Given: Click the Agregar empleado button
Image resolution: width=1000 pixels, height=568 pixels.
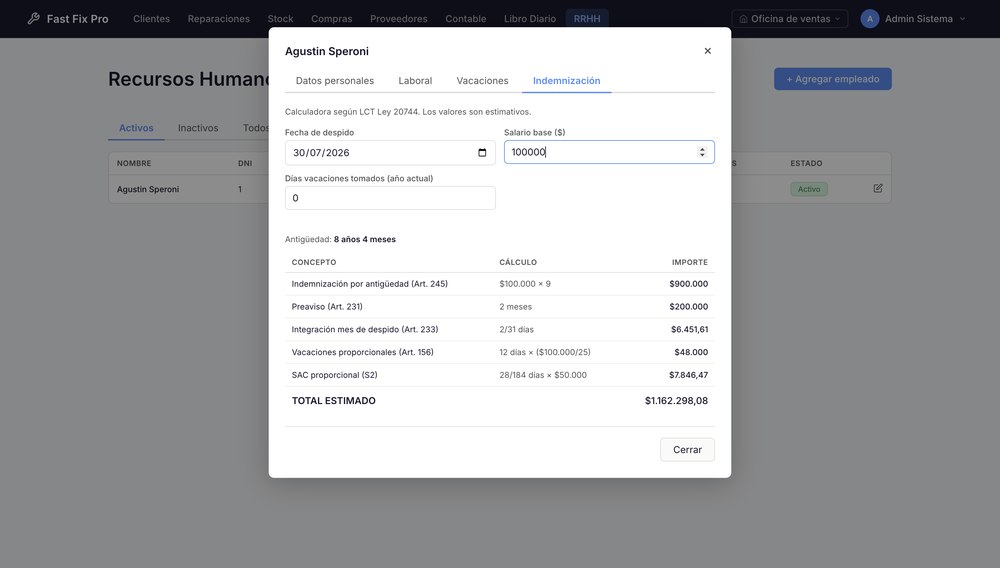Looking at the screenshot, I should click(832, 79).
